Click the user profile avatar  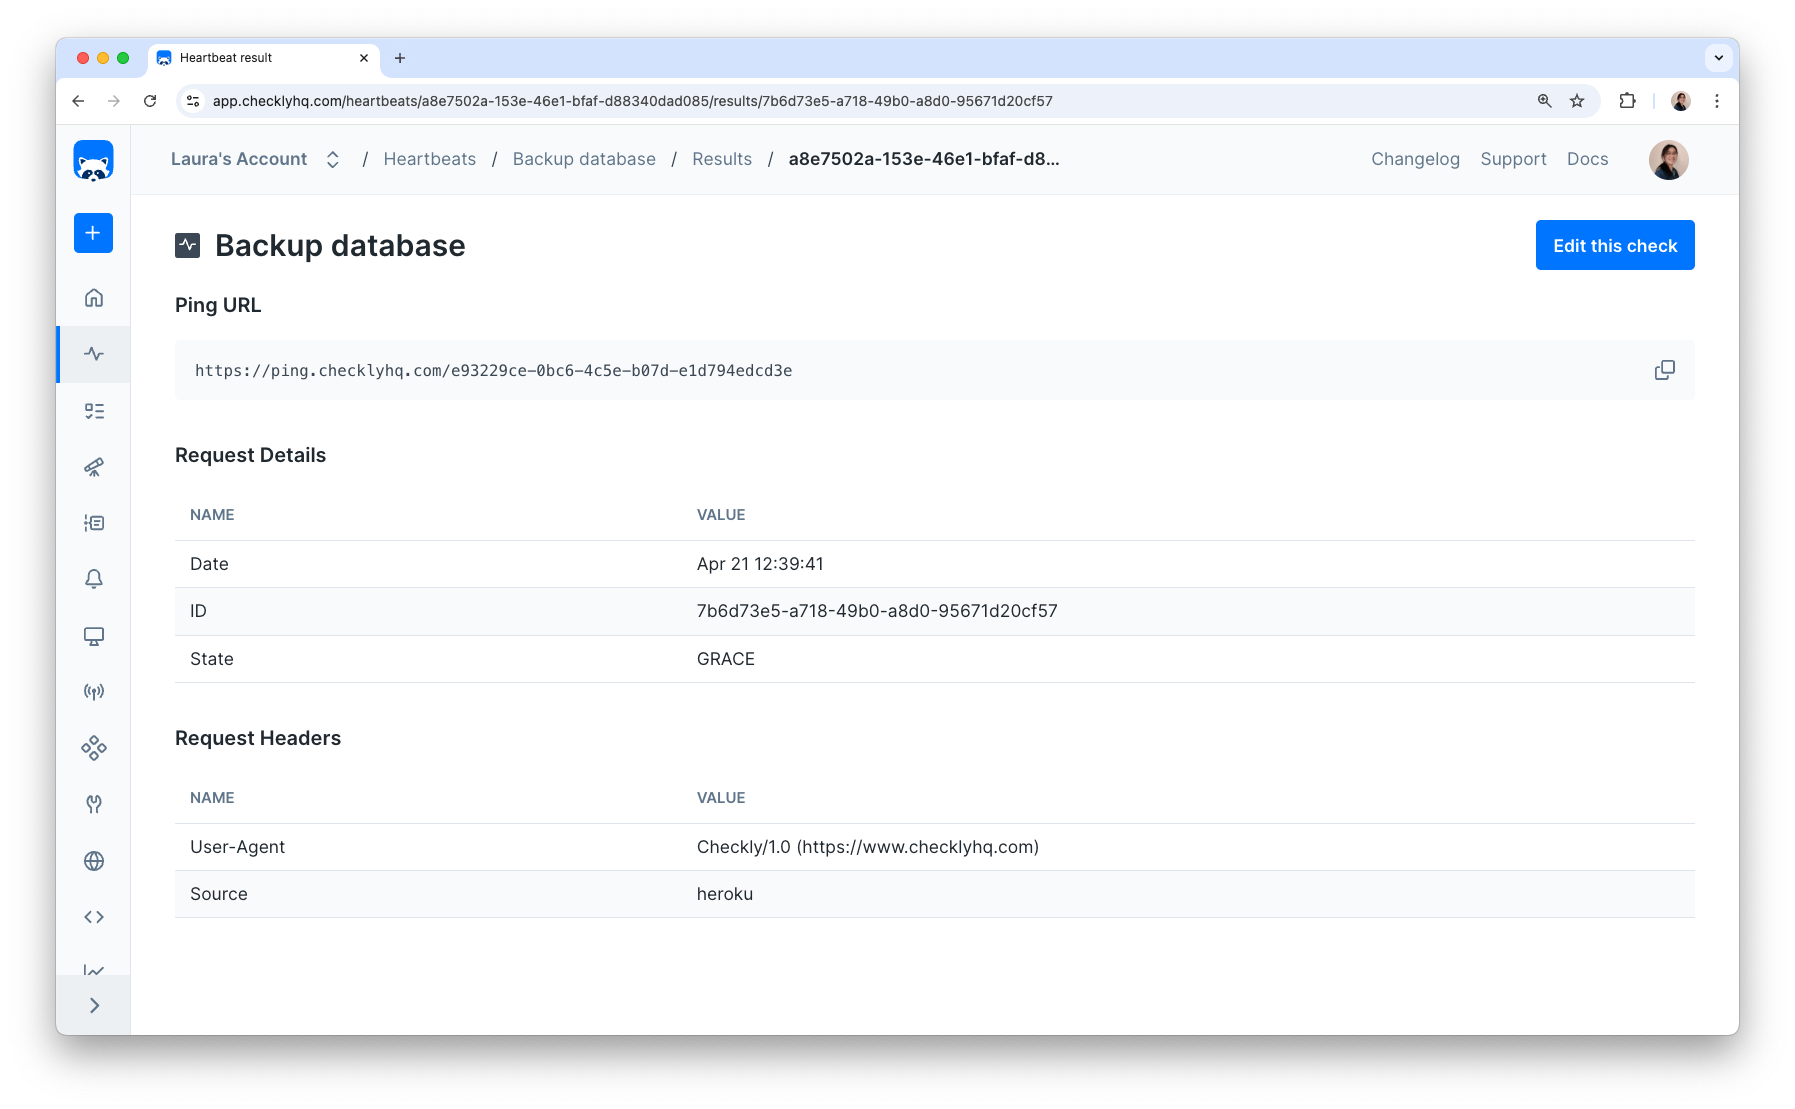click(x=1668, y=160)
